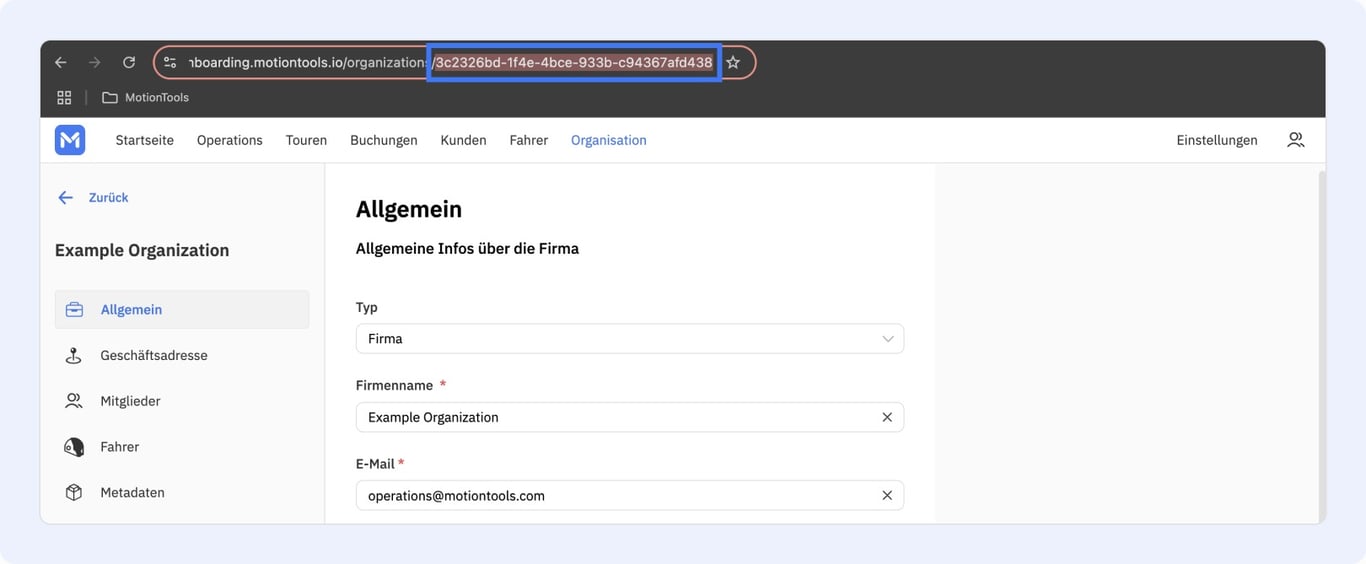Click 'Allgemeine Infos über die Firma' text
This screenshot has height=564, width=1366.
(x=467, y=249)
